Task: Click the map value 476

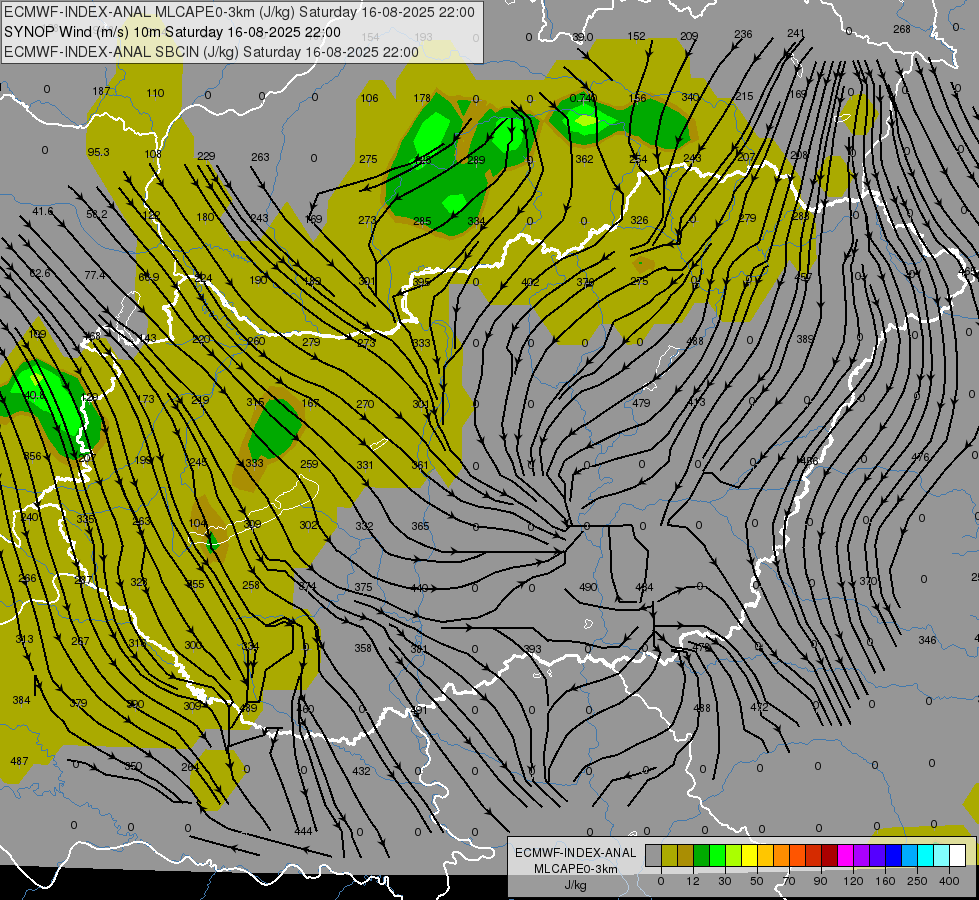Action: (x=920, y=457)
